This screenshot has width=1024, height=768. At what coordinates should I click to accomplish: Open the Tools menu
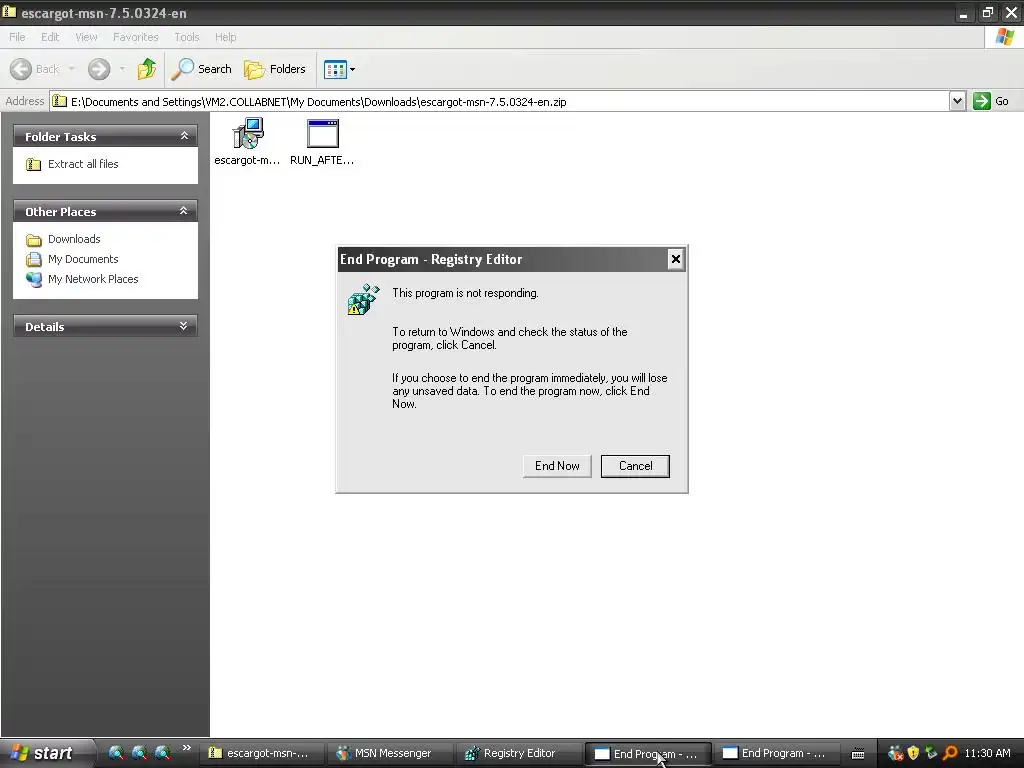click(x=187, y=37)
